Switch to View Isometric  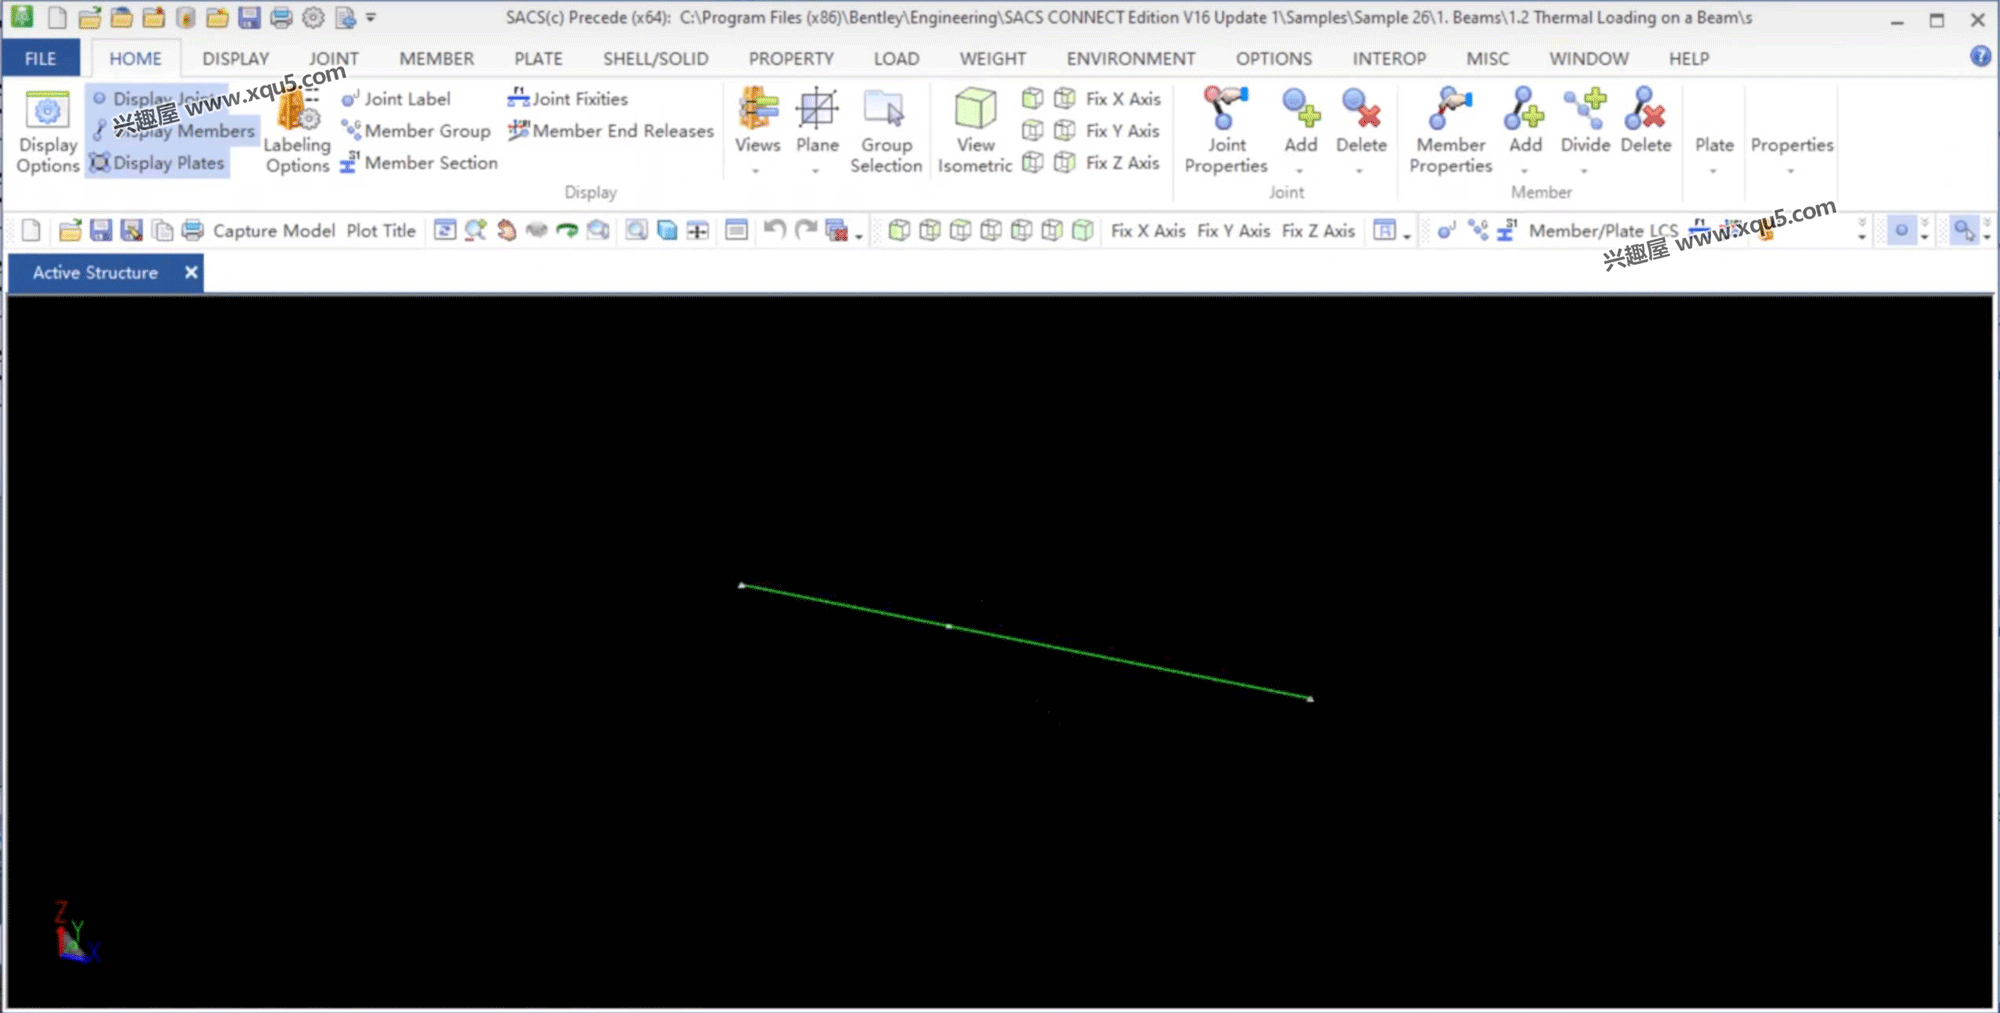(x=975, y=132)
